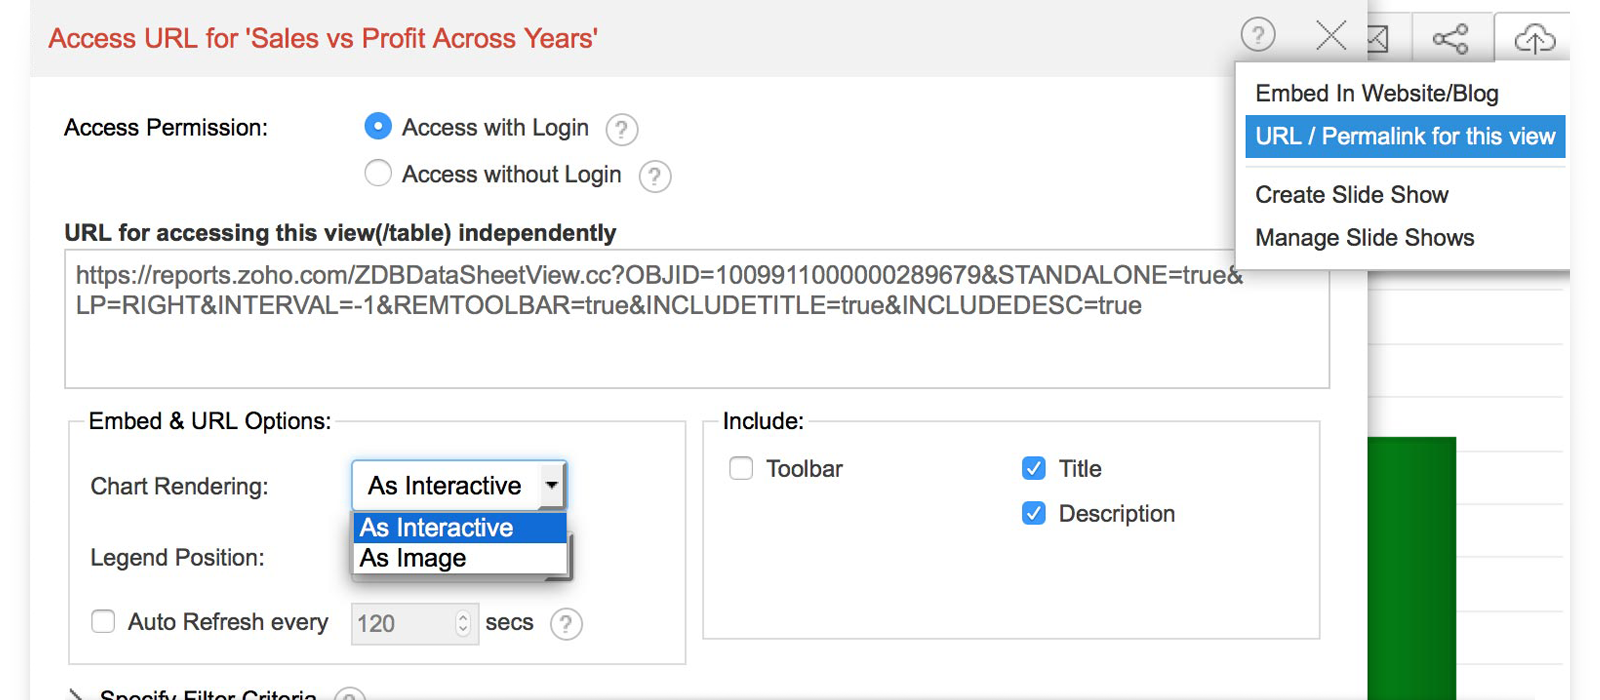Viewport: 1600px width, 700px height.
Task: Close the Access URL dialog
Action: coord(1330,37)
